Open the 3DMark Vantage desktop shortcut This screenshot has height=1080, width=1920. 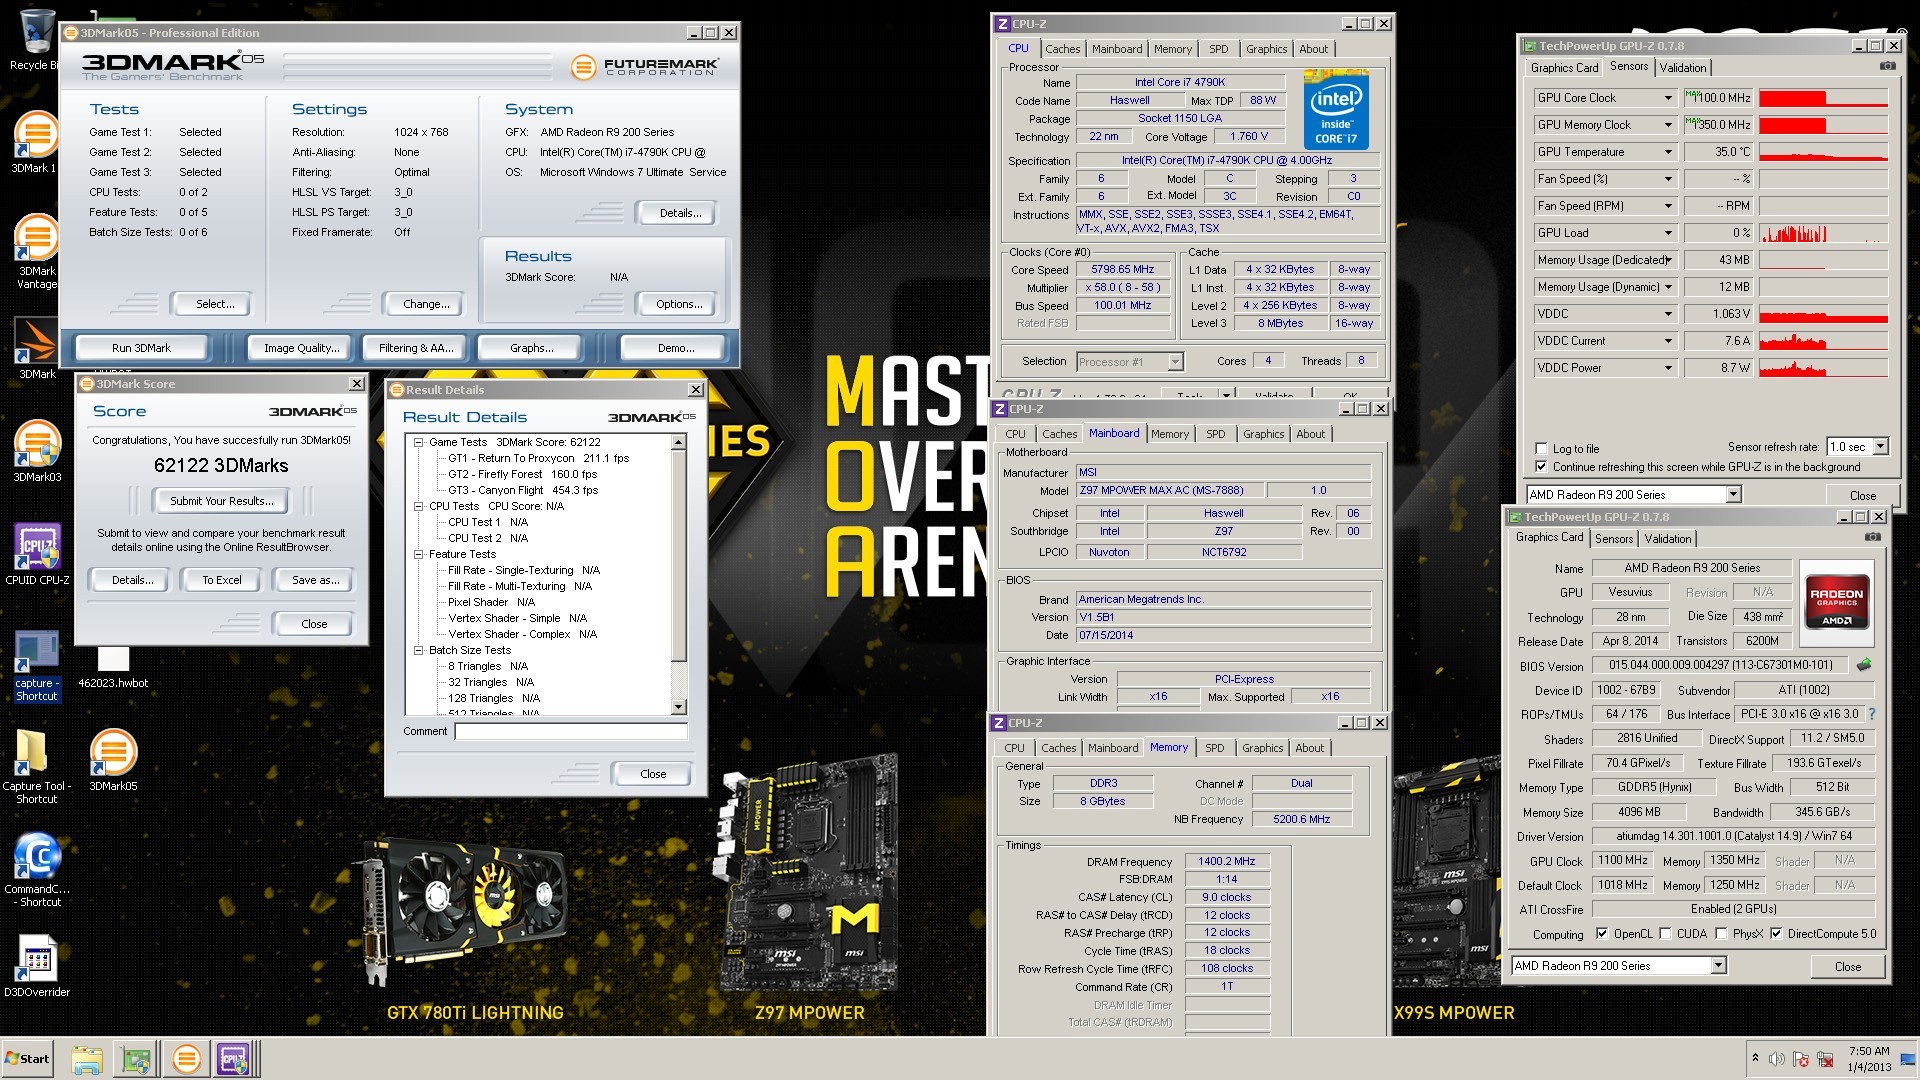[37, 251]
